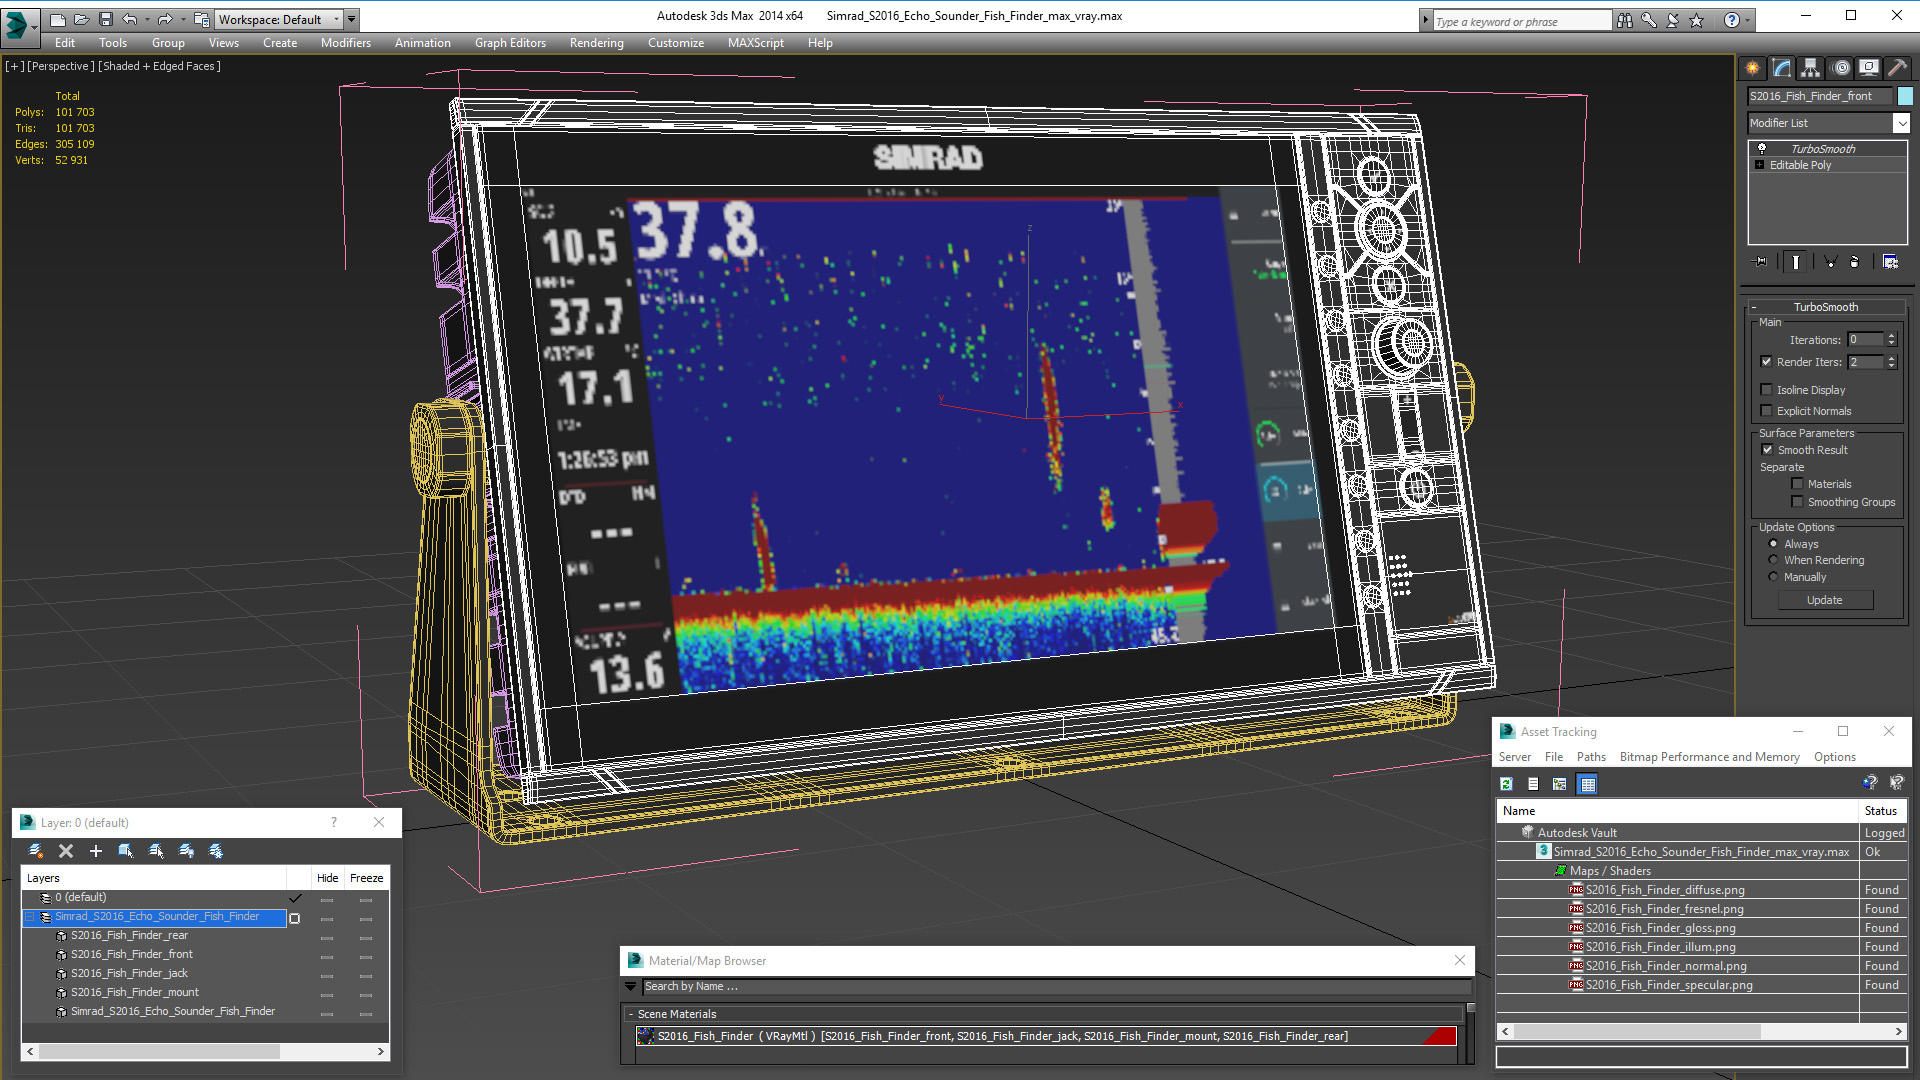
Task: Enable Separate by Materials checkbox
Action: tap(1797, 484)
